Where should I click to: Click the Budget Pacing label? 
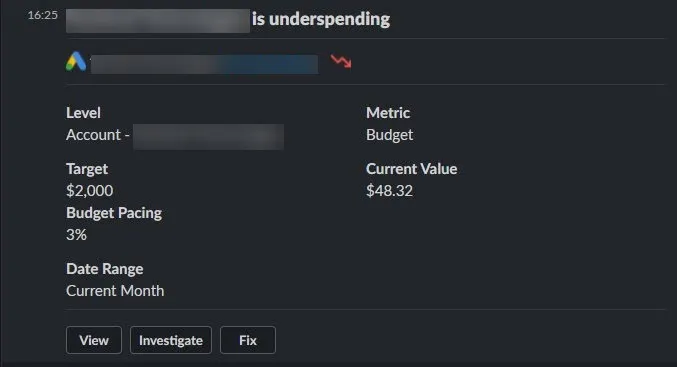114,213
